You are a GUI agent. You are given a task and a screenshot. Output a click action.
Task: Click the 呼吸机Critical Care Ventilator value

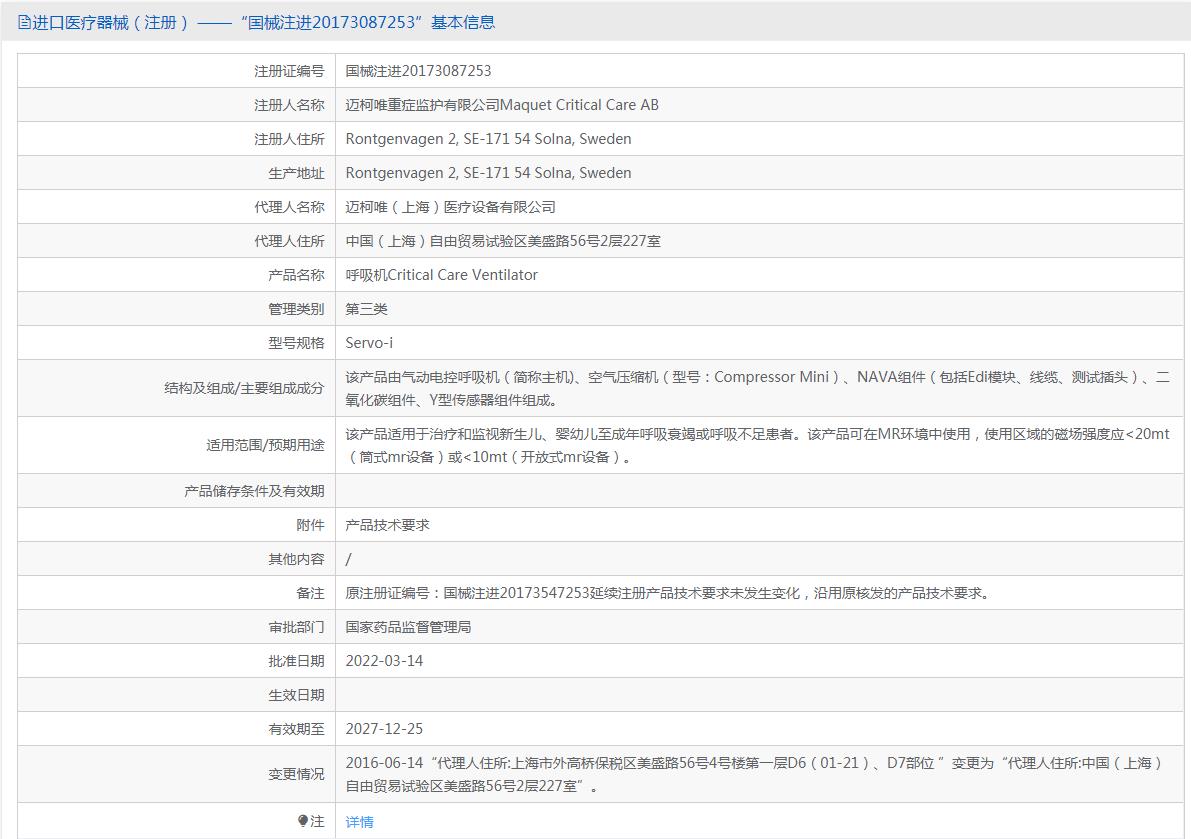441,275
